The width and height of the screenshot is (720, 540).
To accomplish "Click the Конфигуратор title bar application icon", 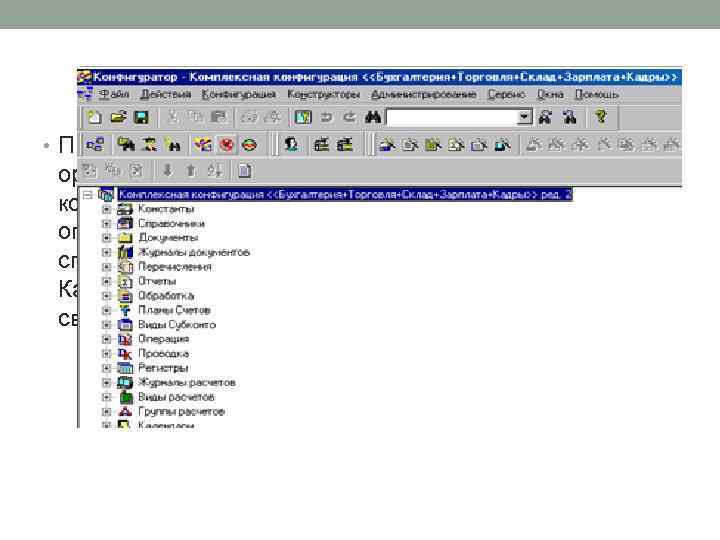I will 84,77.
